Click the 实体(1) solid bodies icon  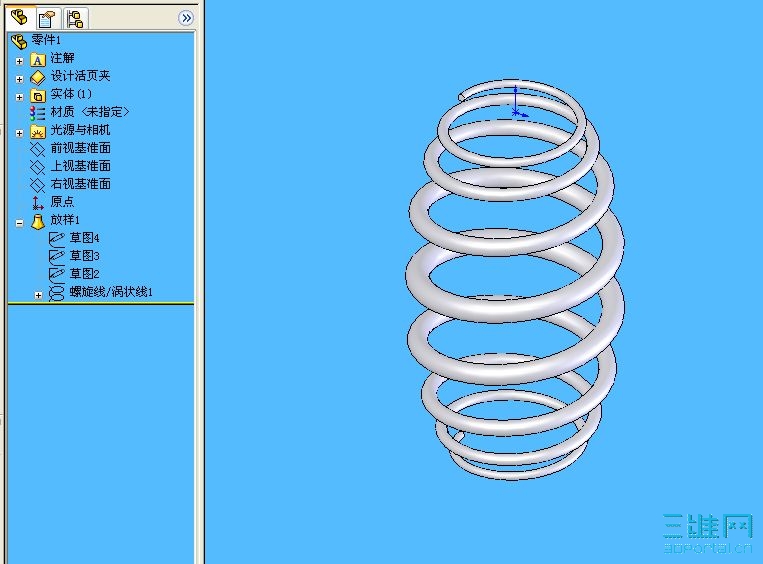click(x=38, y=96)
